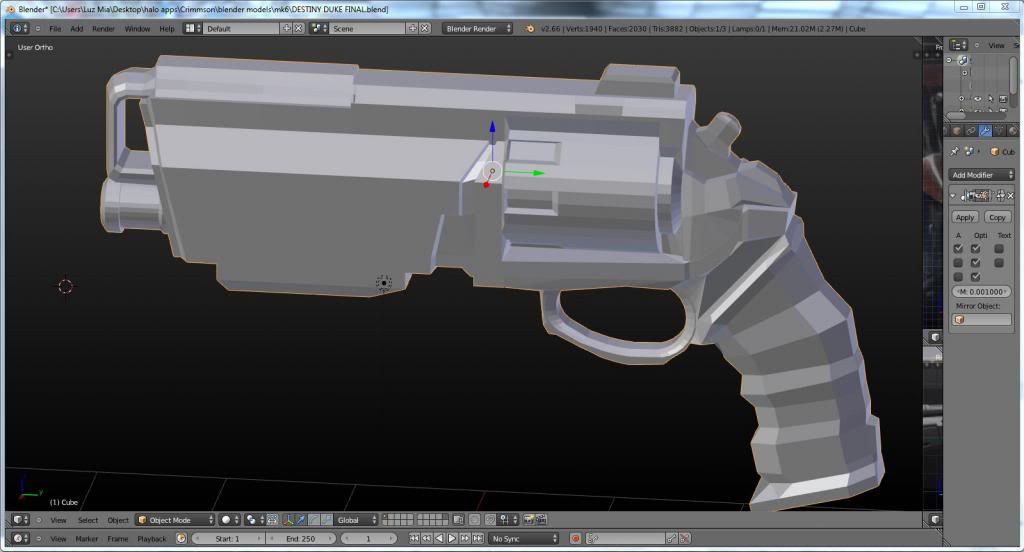Click the OpenGL render image icon
Image resolution: width=1024 pixels, height=552 pixels.
(528, 520)
